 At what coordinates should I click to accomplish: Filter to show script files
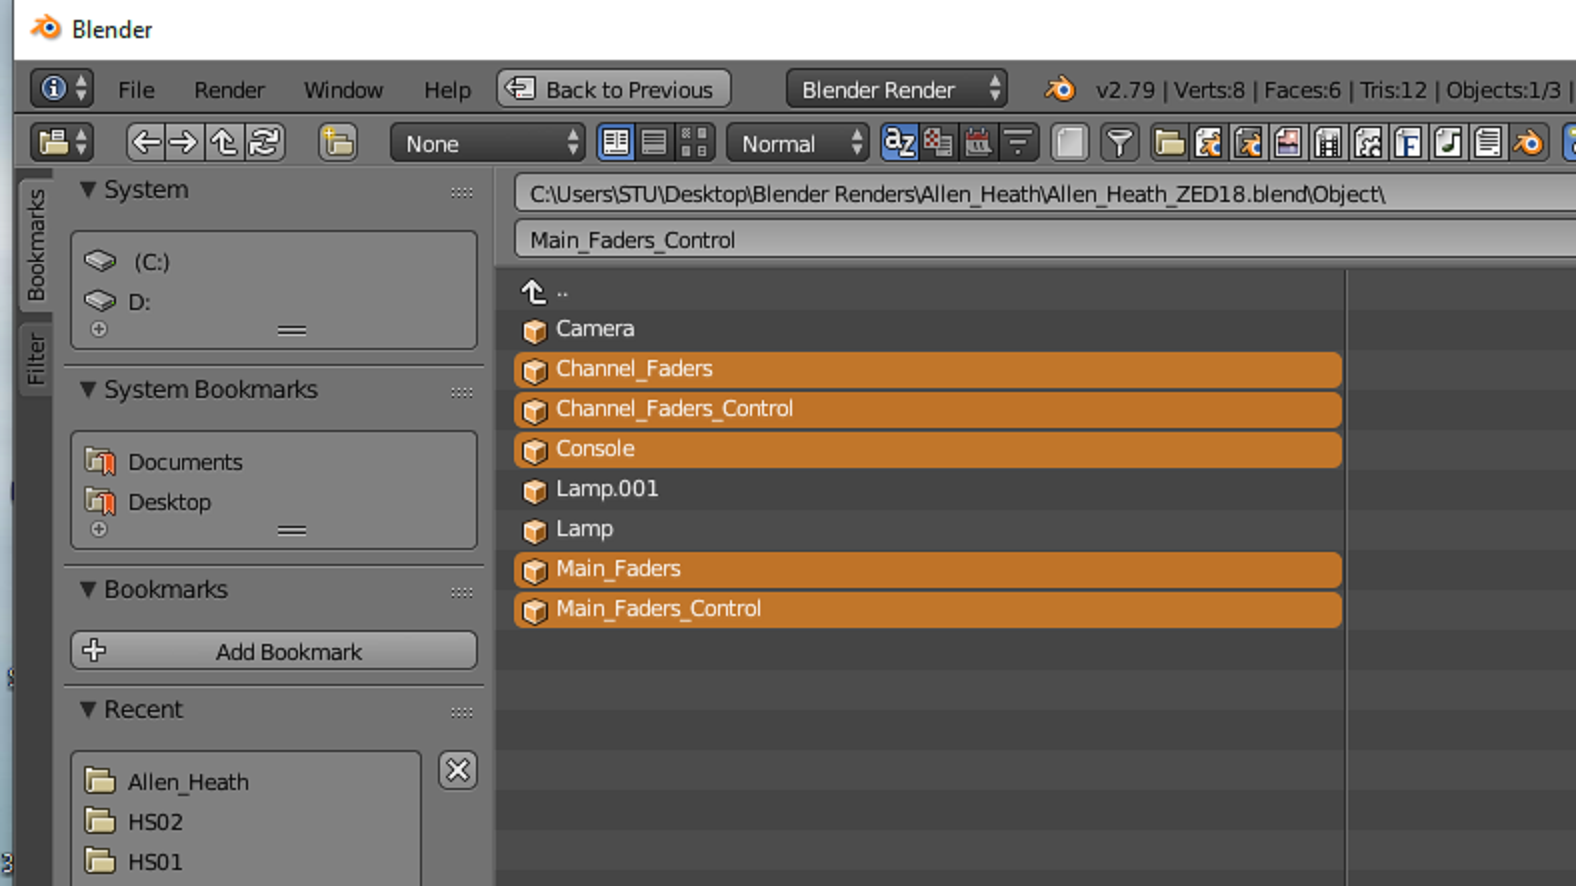(x=1368, y=143)
